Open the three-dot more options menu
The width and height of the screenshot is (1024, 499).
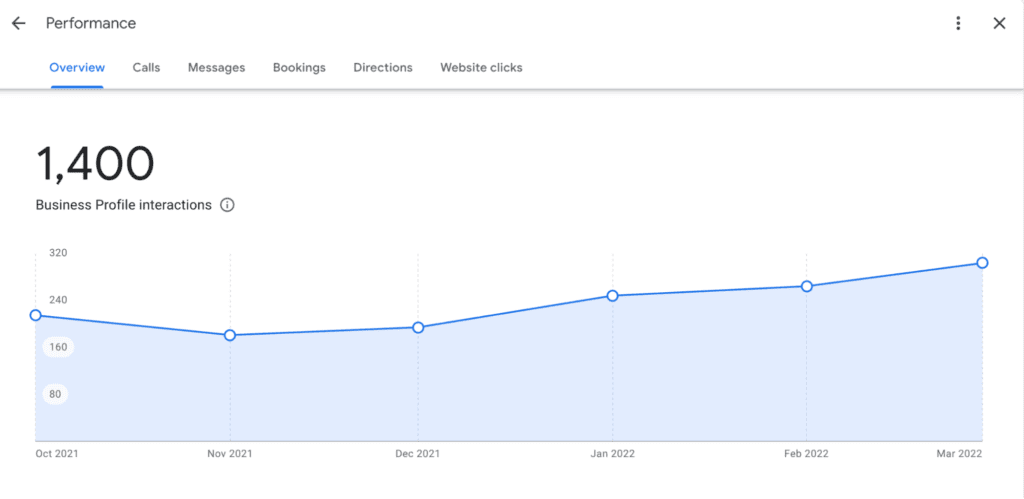(x=958, y=24)
